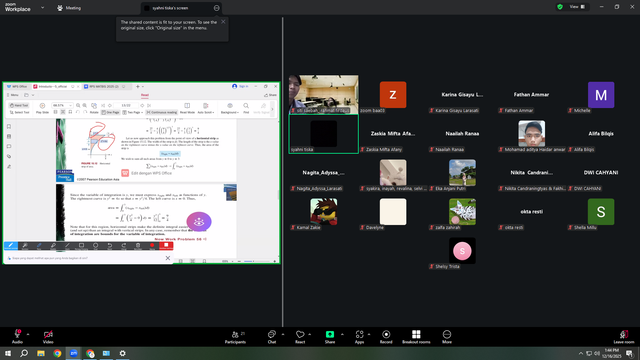Screen dimensions: 640x360
Task: Click Leave room
Action: 624,337
